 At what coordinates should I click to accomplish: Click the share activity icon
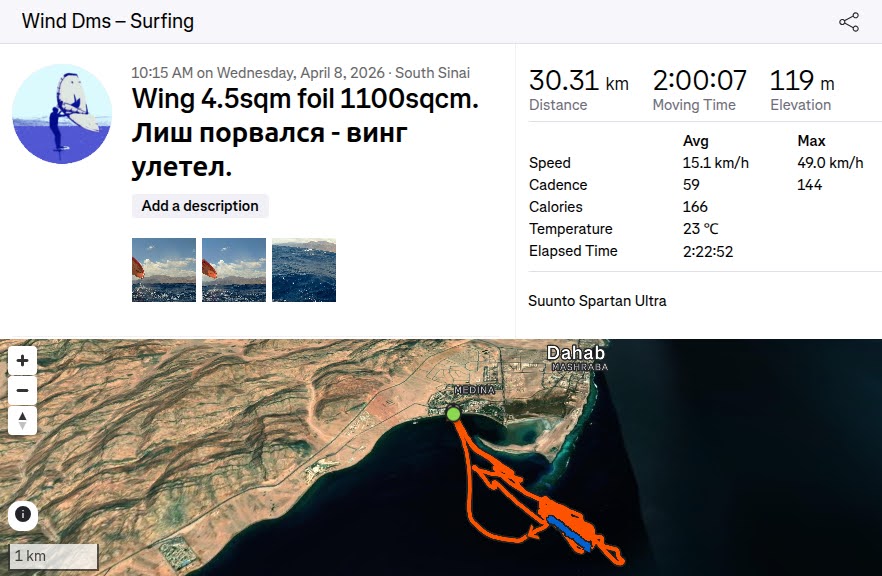click(x=849, y=22)
